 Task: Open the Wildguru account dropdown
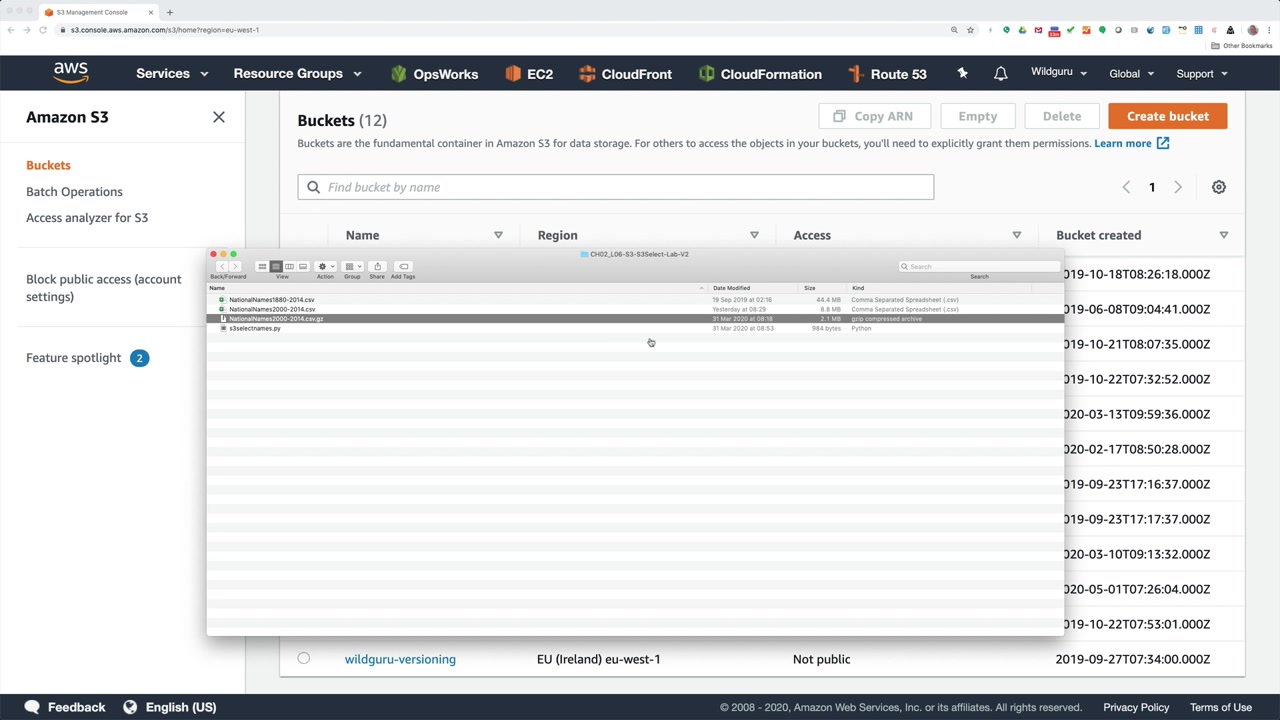click(x=1058, y=73)
